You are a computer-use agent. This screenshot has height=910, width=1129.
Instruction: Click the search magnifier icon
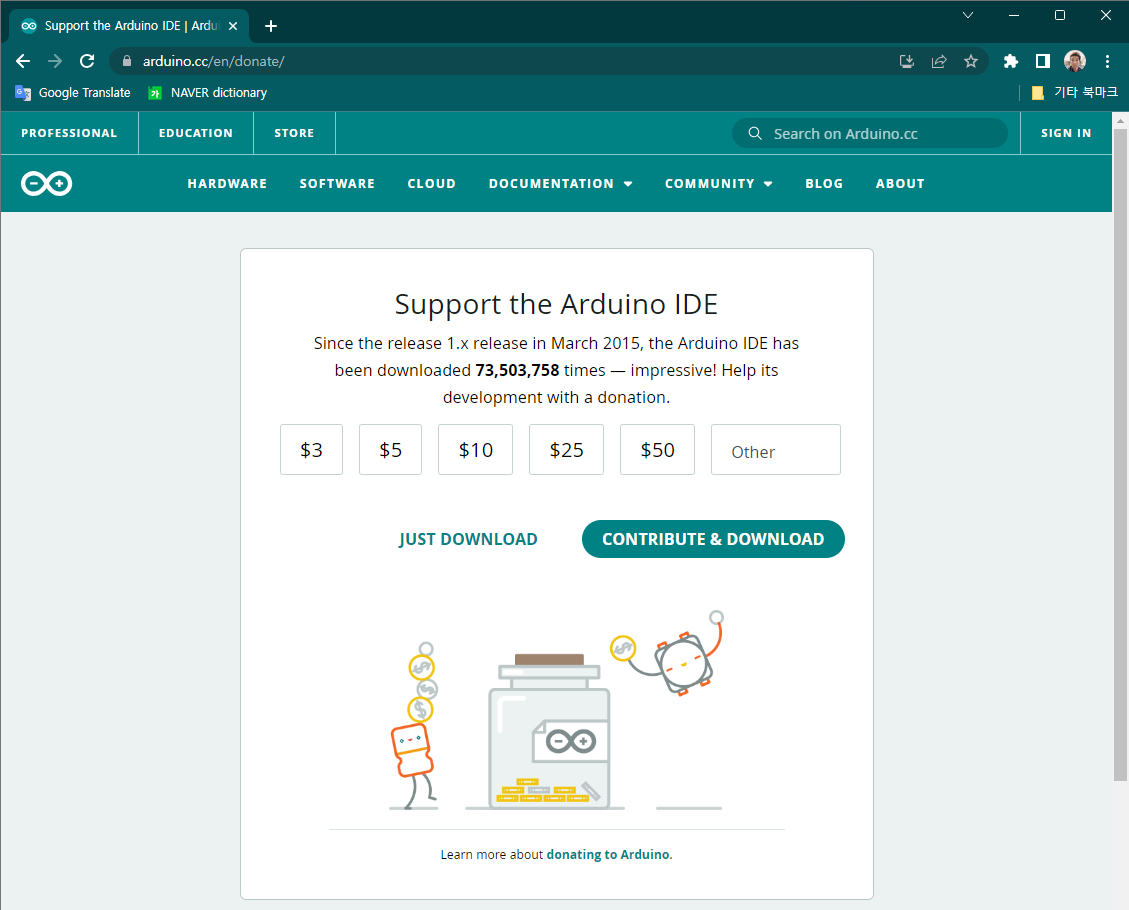click(755, 133)
